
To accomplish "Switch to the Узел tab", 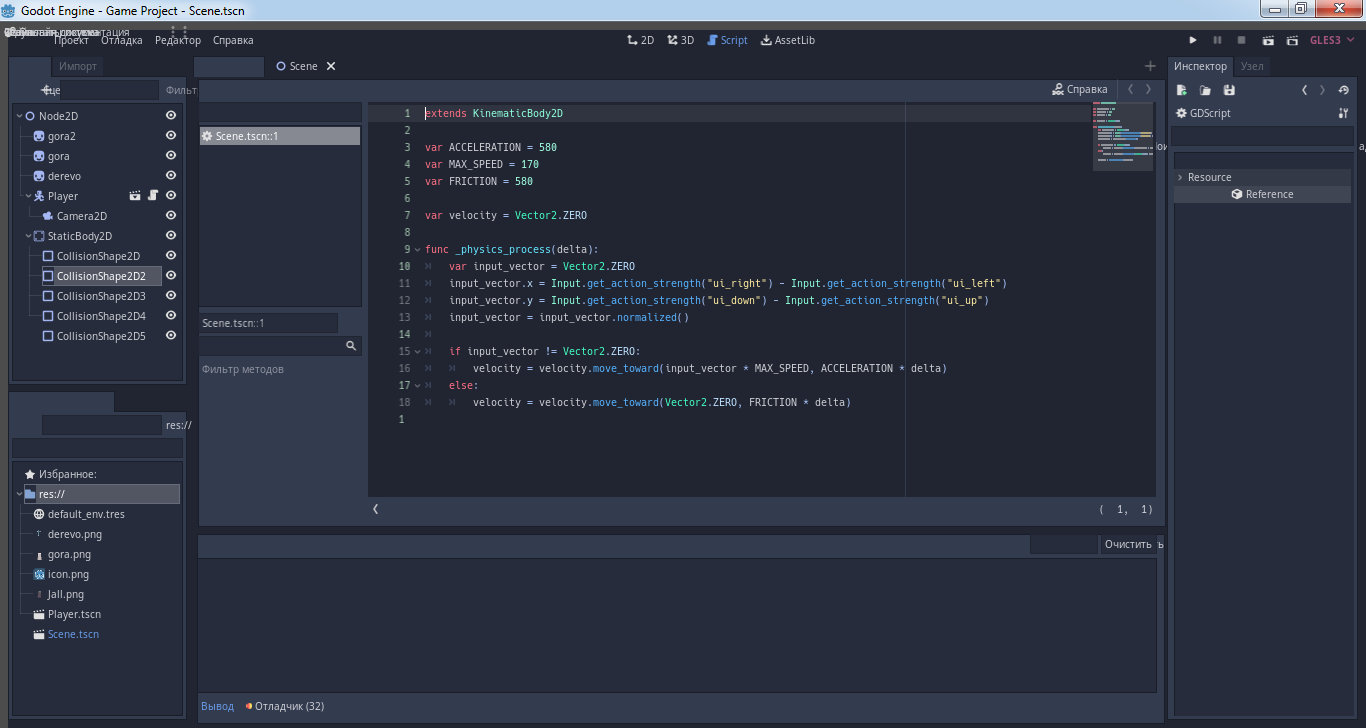I will 1252,66.
